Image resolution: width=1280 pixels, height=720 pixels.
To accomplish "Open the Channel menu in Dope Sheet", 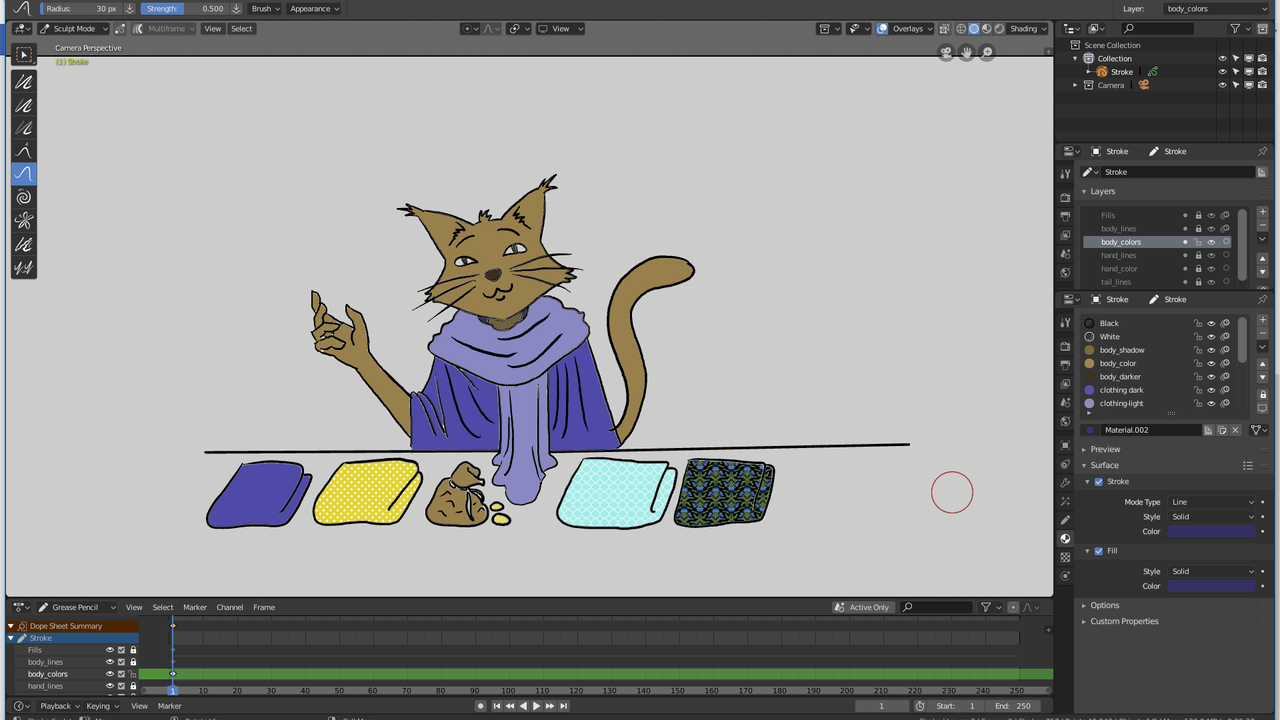I will coord(229,607).
